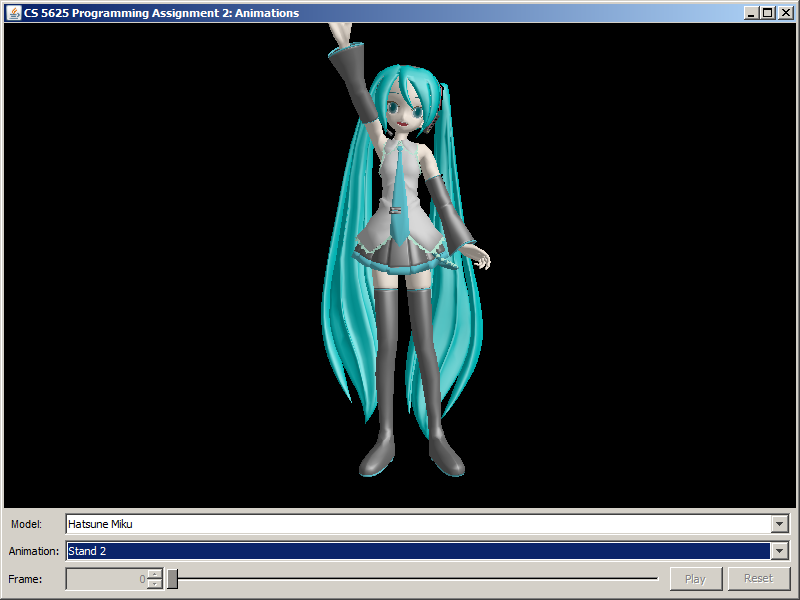Click the Java icon in the title bar
800x600 pixels.
[14, 13]
